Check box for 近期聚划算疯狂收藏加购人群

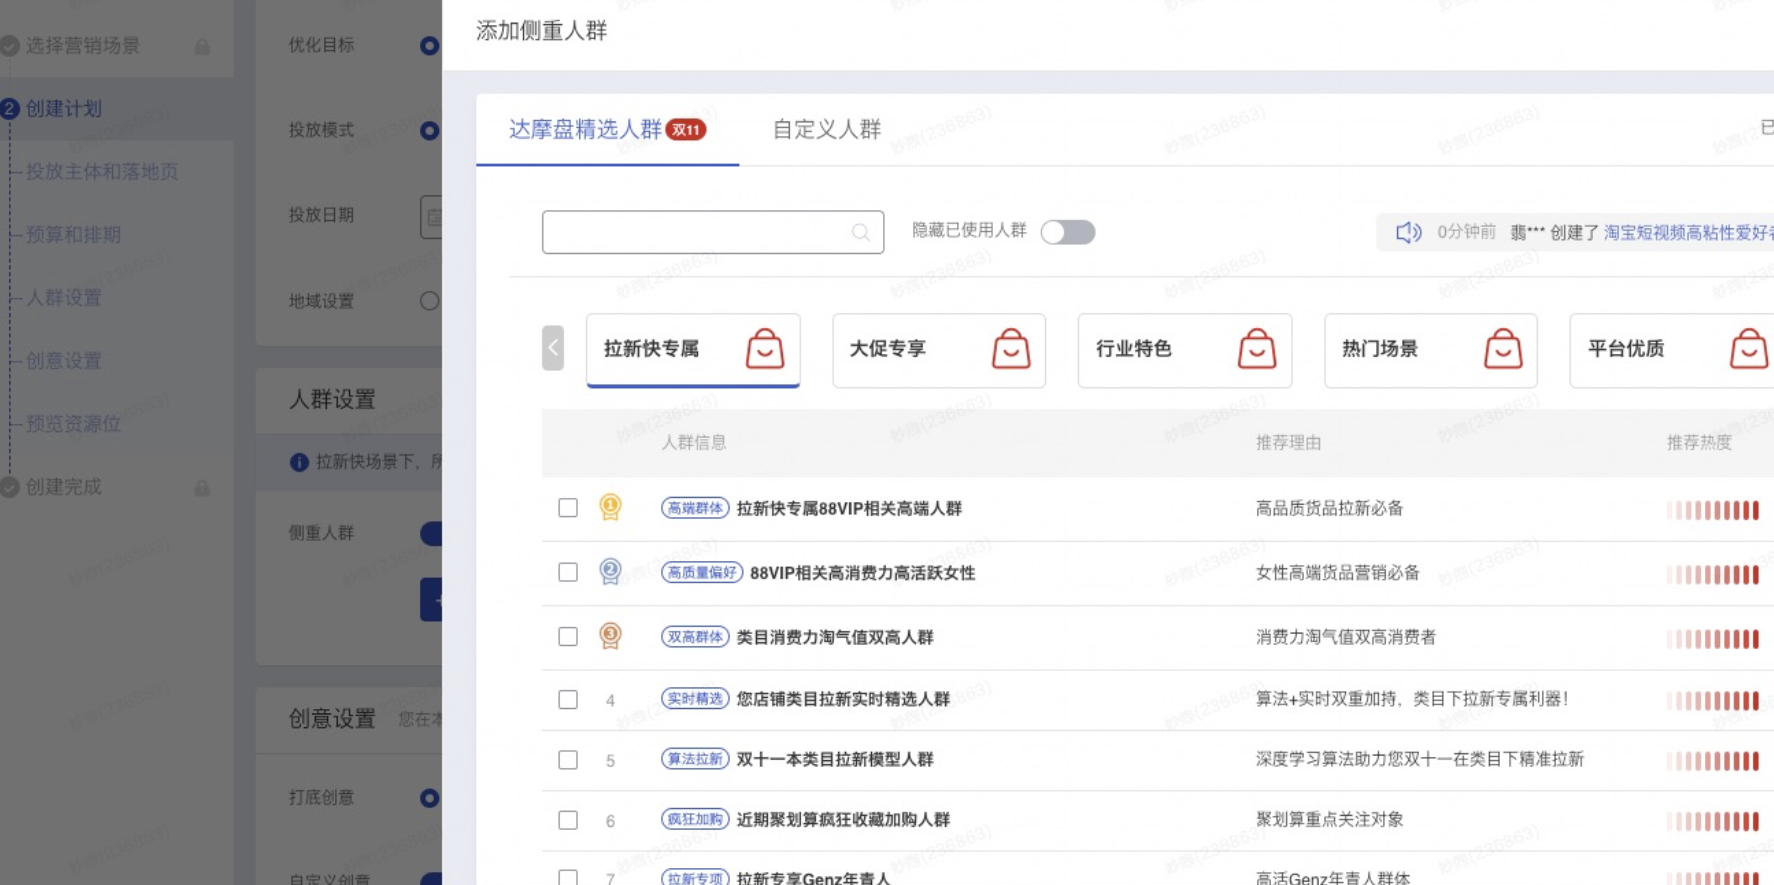click(568, 820)
